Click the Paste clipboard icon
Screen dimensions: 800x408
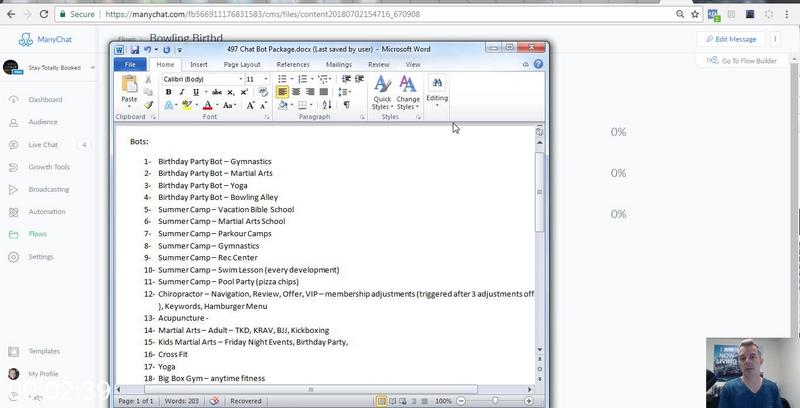point(129,83)
